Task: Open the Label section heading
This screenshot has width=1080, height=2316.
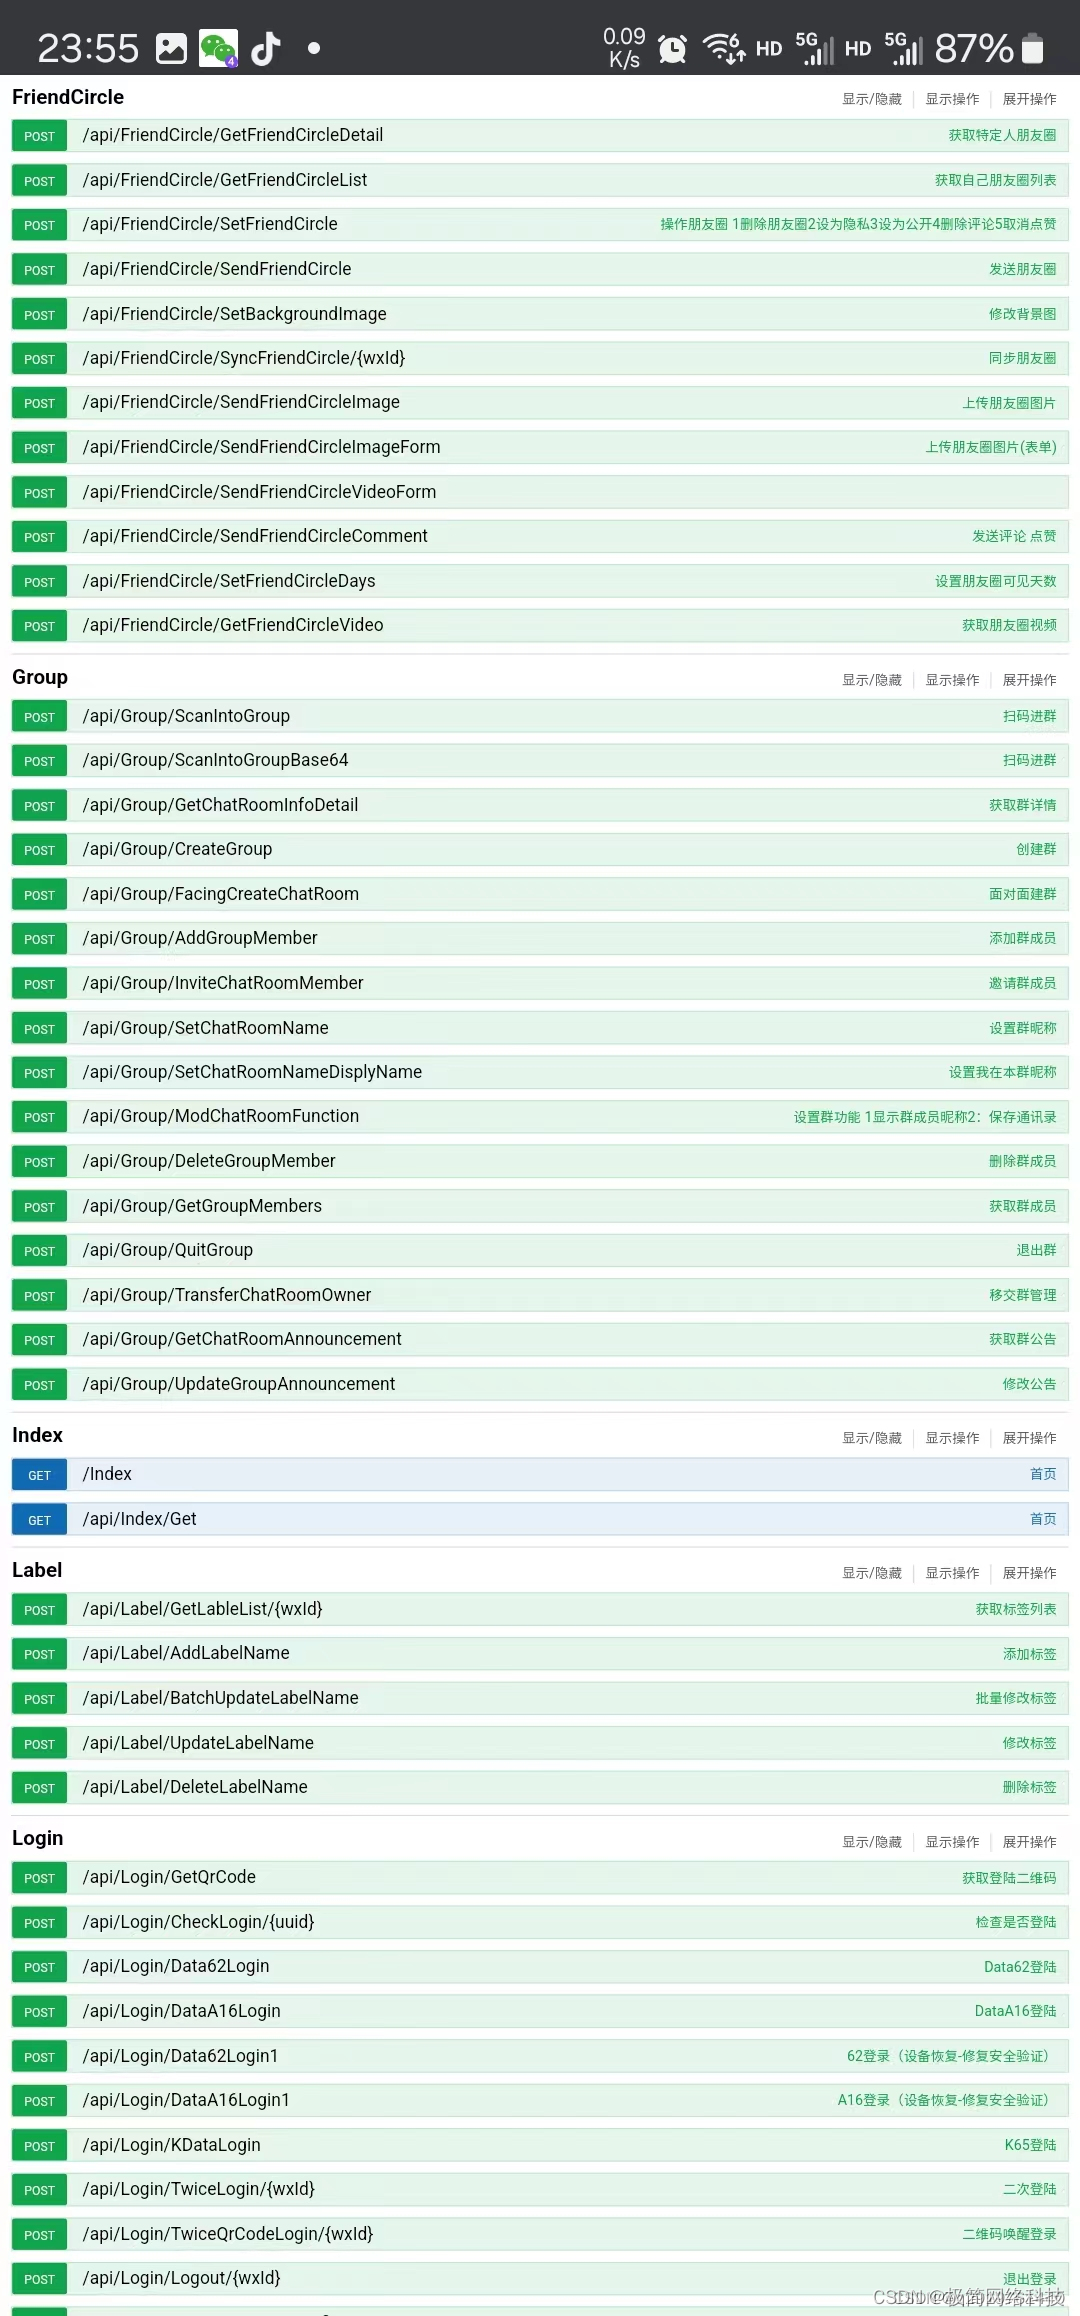Action: coord(37,1570)
